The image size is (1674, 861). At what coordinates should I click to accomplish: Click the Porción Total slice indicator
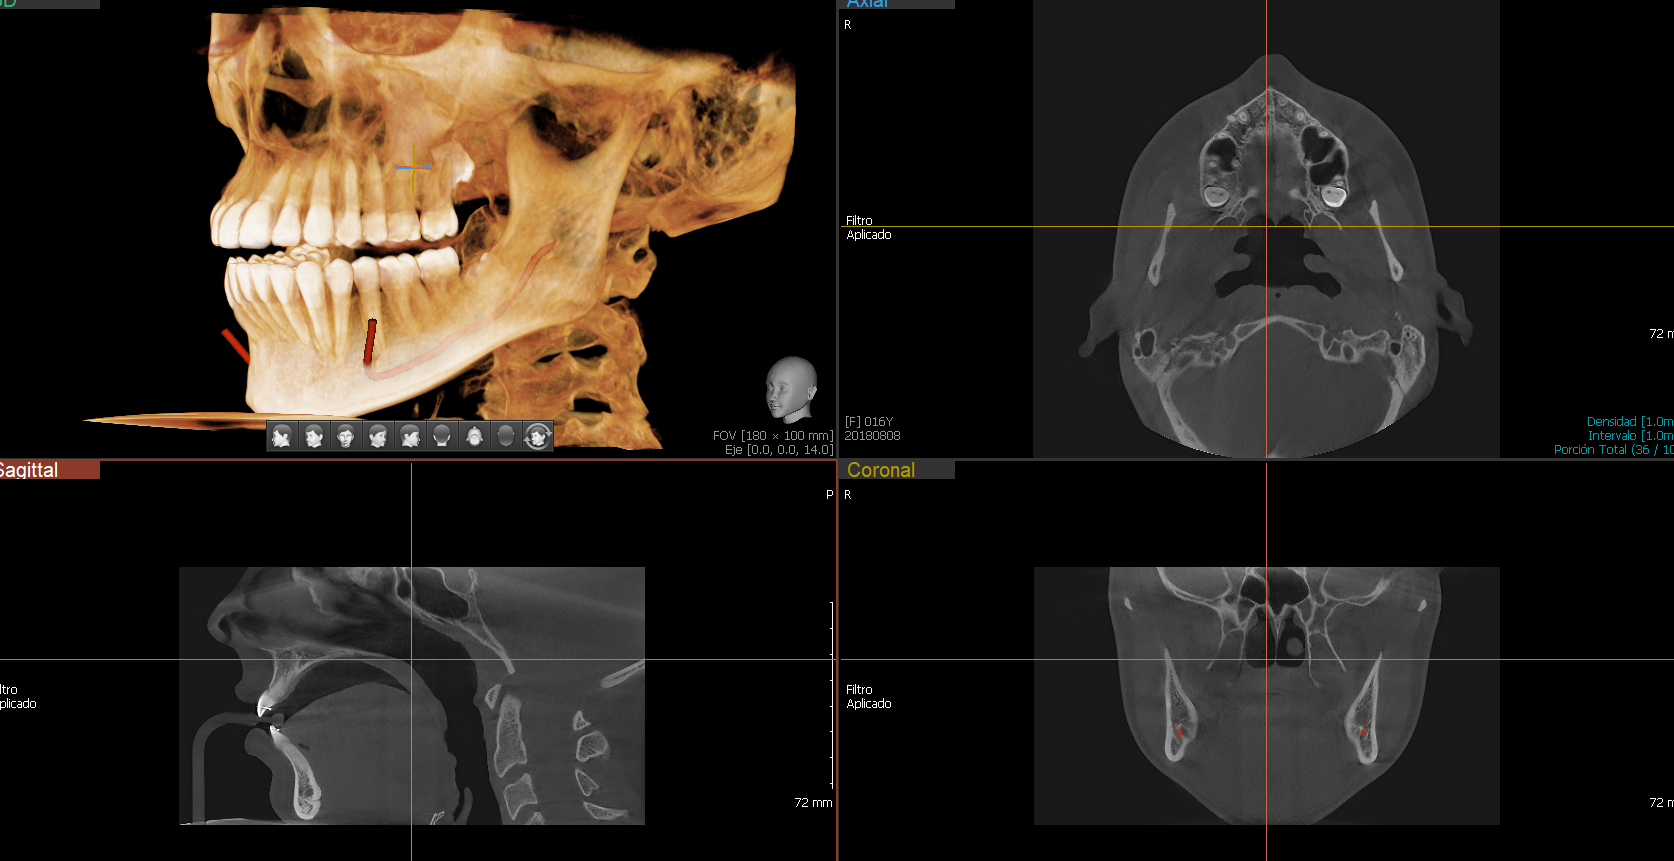tap(1612, 450)
